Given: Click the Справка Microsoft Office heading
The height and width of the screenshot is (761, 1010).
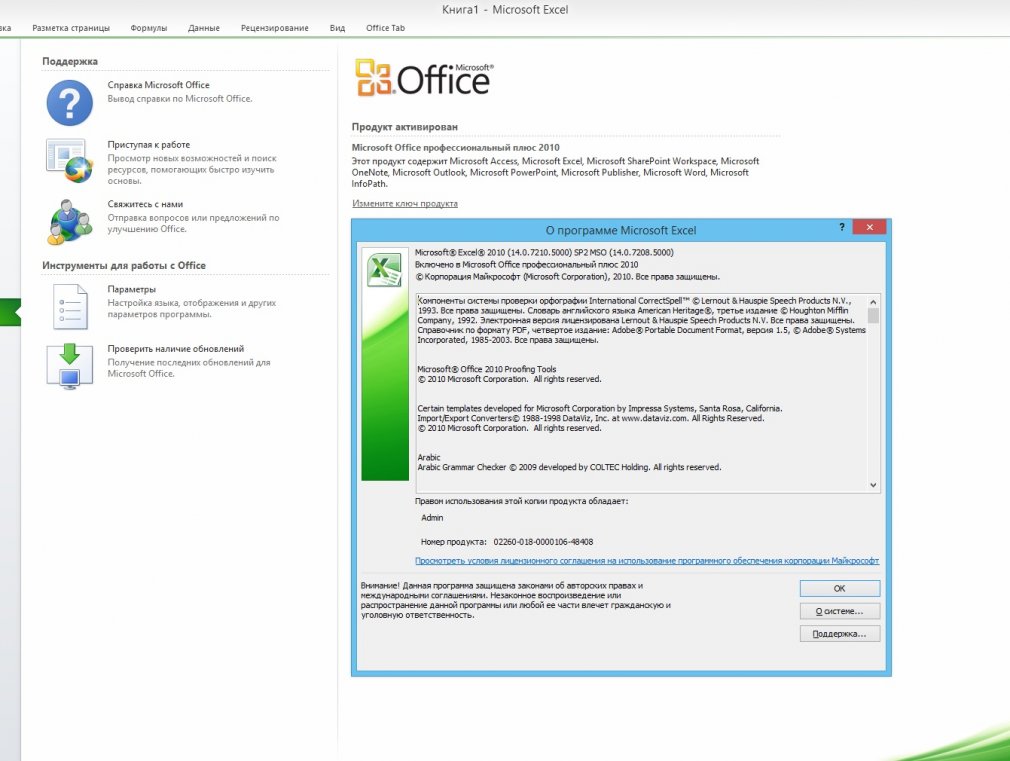Looking at the screenshot, I should (158, 85).
